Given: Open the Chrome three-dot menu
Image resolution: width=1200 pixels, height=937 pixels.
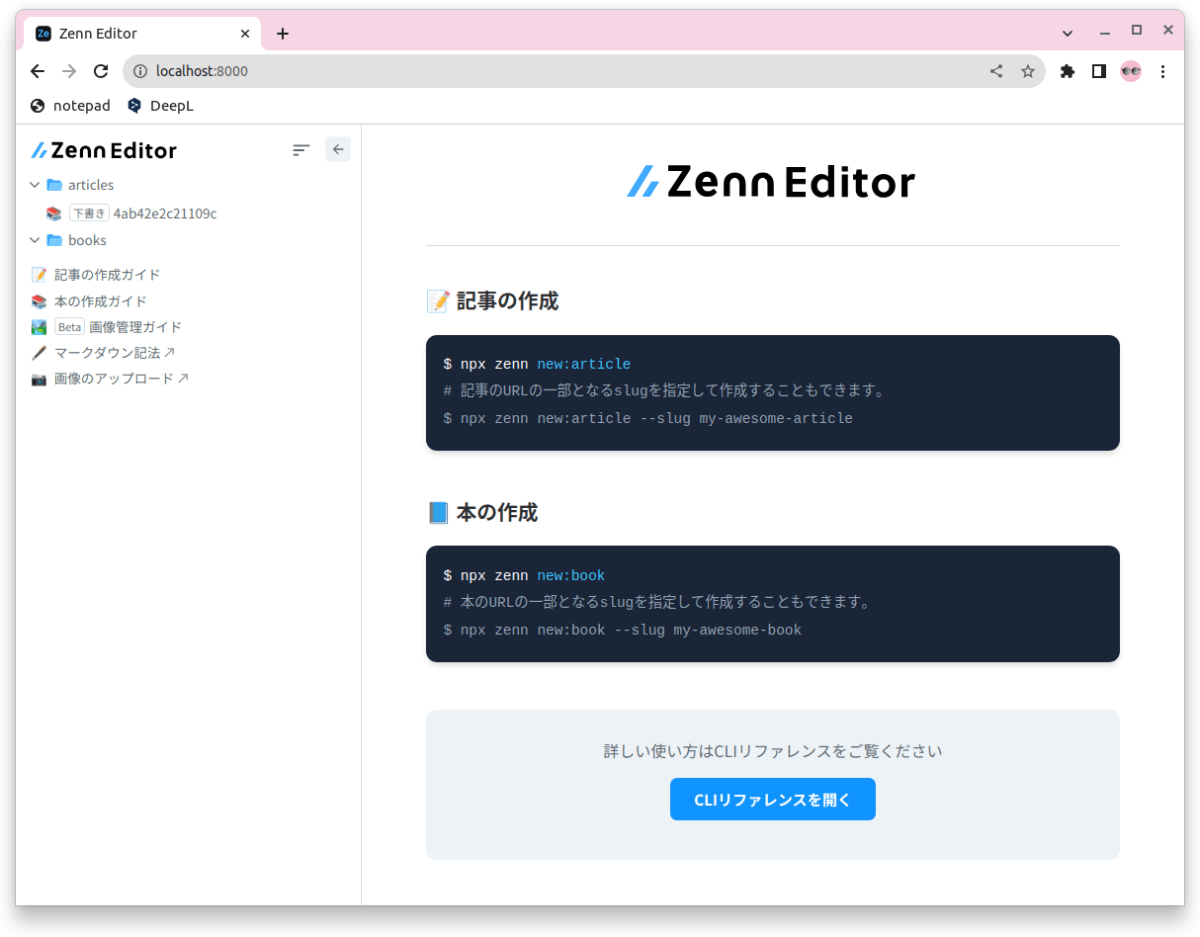Looking at the screenshot, I should pos(1162,71).
